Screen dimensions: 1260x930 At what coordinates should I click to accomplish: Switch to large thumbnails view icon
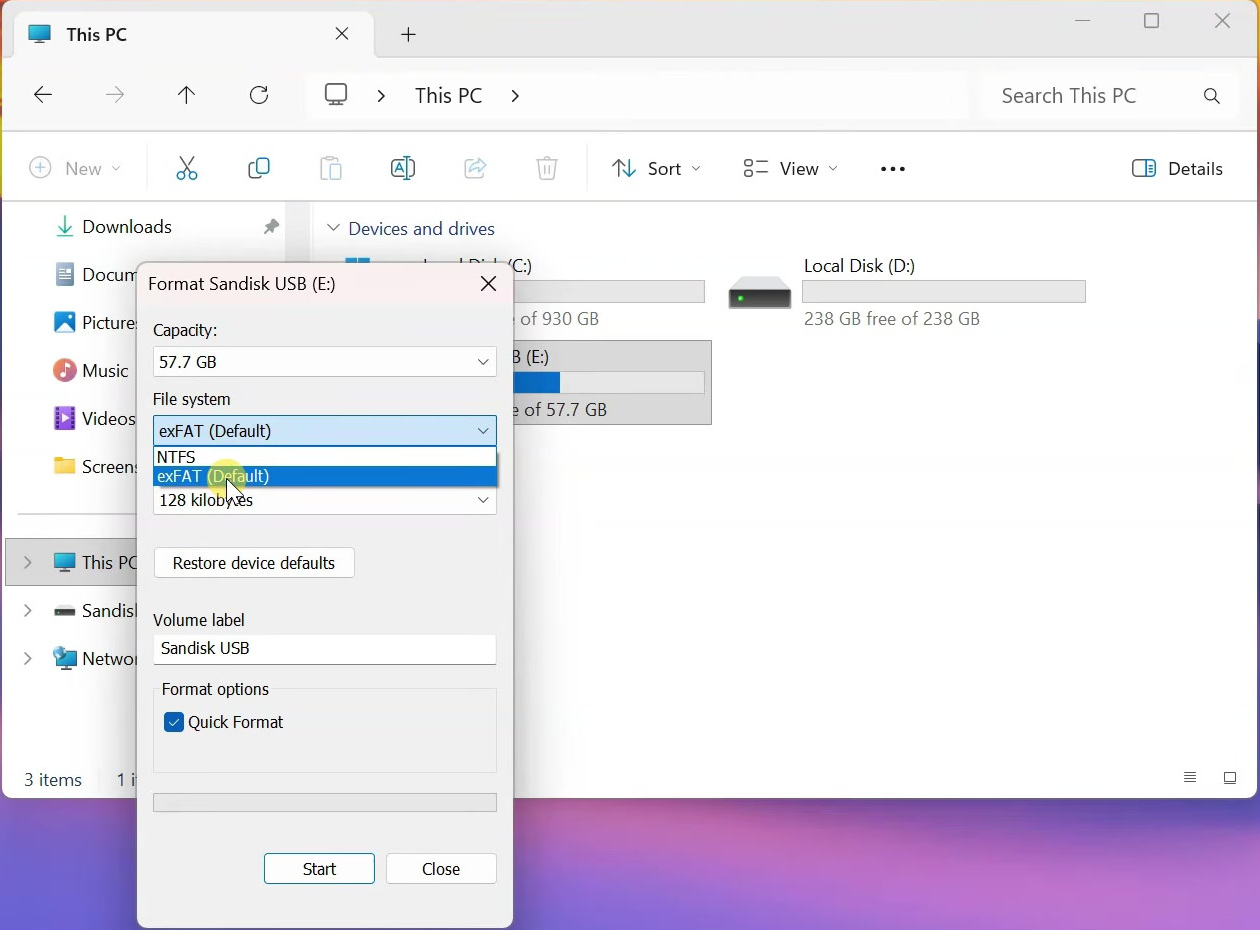click(x=1230, y=778)
